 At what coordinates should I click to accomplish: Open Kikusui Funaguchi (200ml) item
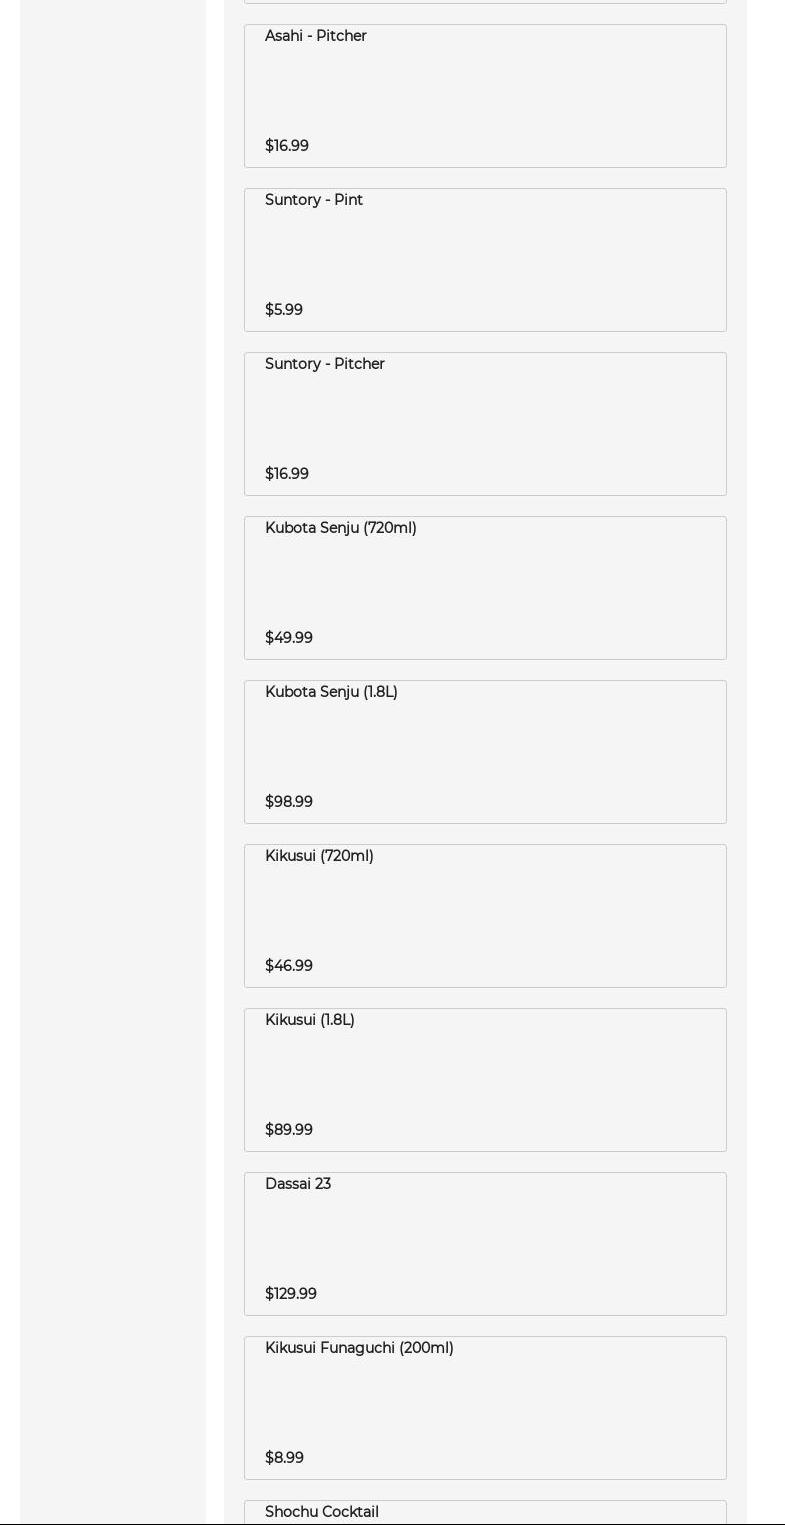[x=485, y=1407]
